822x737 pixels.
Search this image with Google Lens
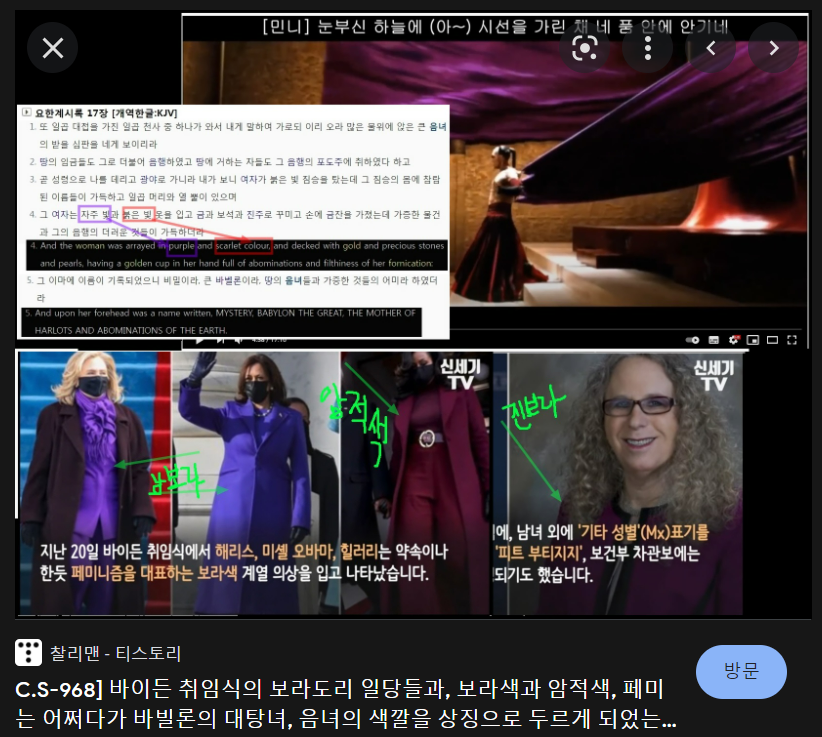point(585,48)
